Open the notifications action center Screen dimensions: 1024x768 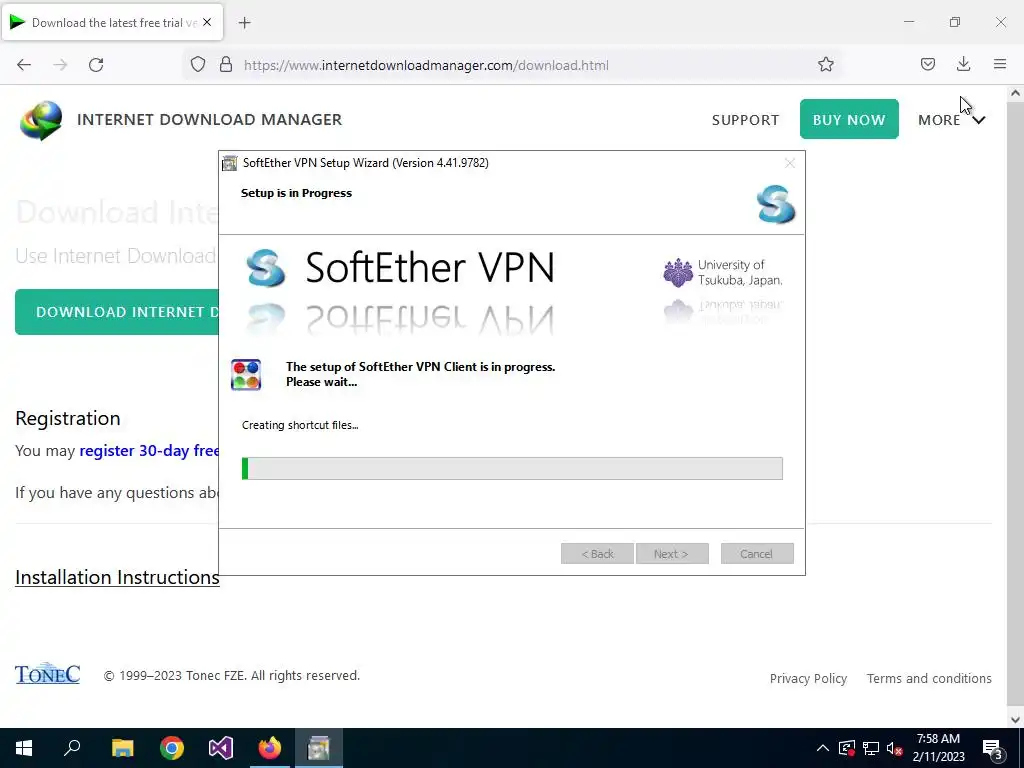tap(993, 748)
